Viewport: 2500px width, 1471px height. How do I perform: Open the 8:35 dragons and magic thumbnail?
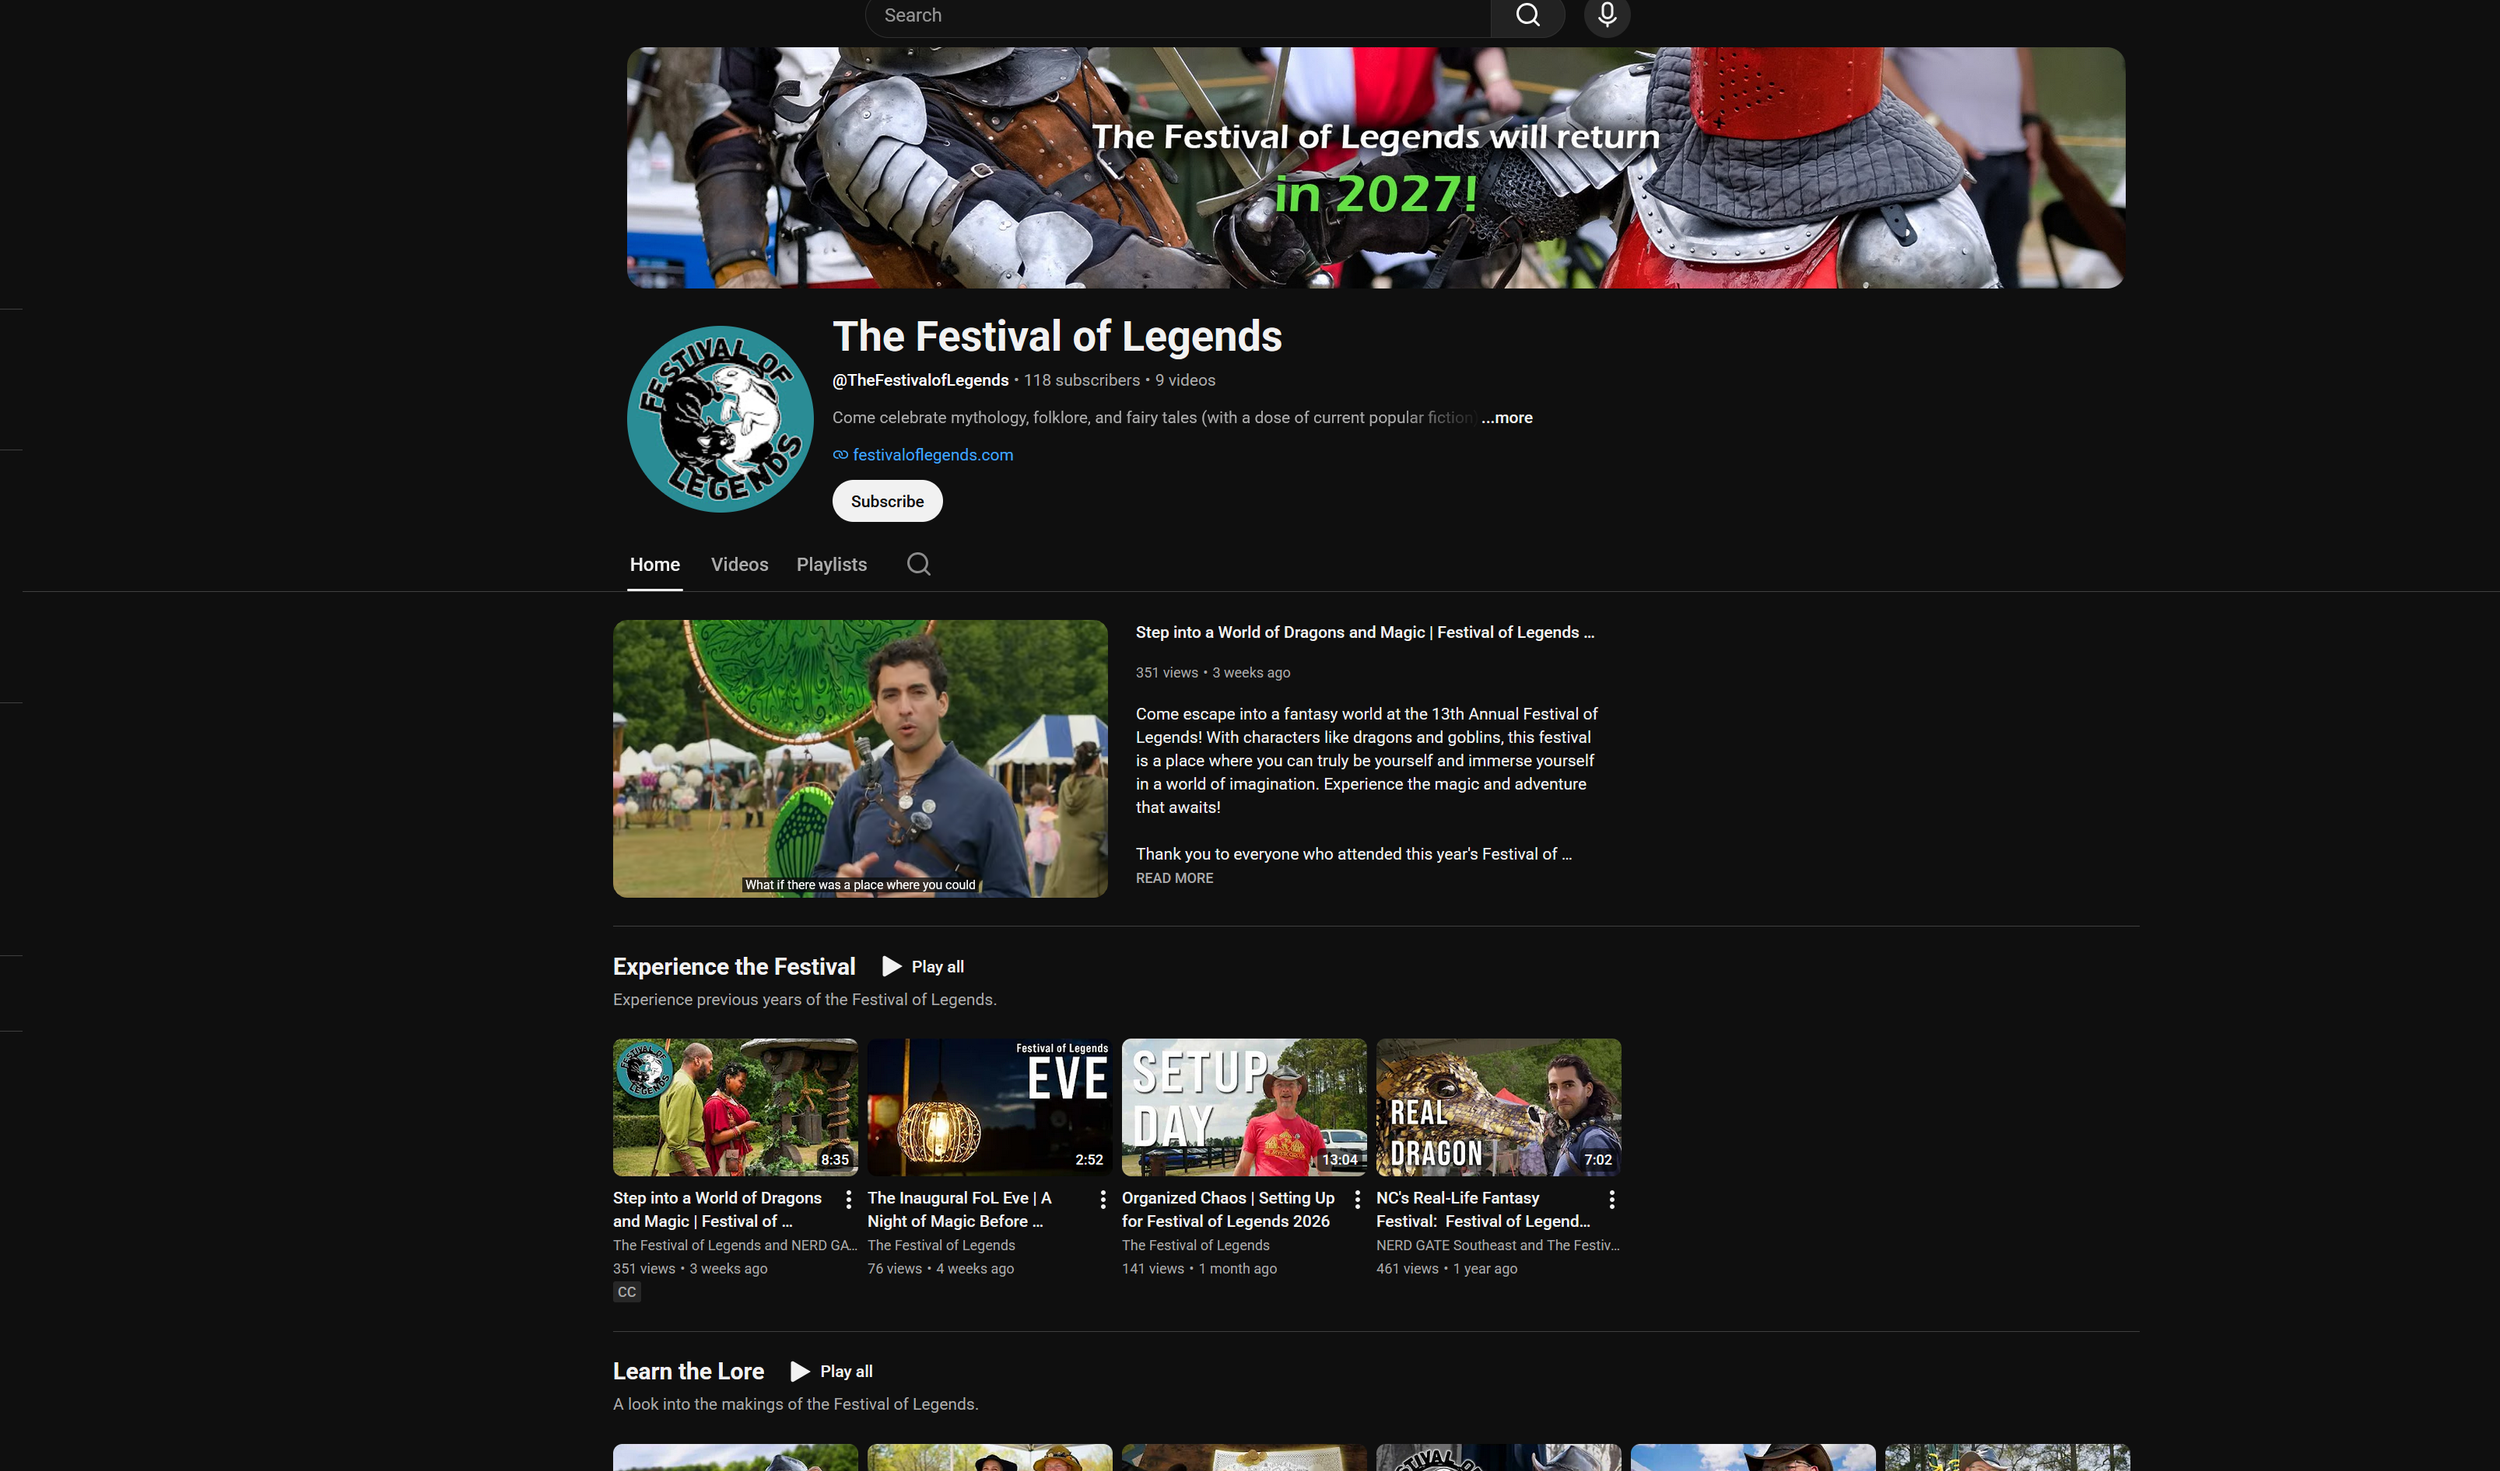735,1107
